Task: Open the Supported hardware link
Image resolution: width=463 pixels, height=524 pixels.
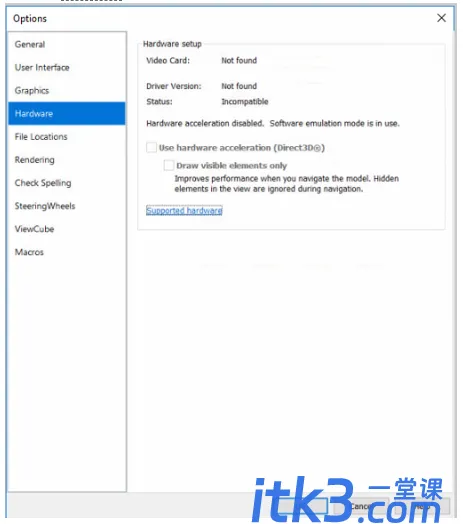Action: pyautogui.click(x=184, y=211)
